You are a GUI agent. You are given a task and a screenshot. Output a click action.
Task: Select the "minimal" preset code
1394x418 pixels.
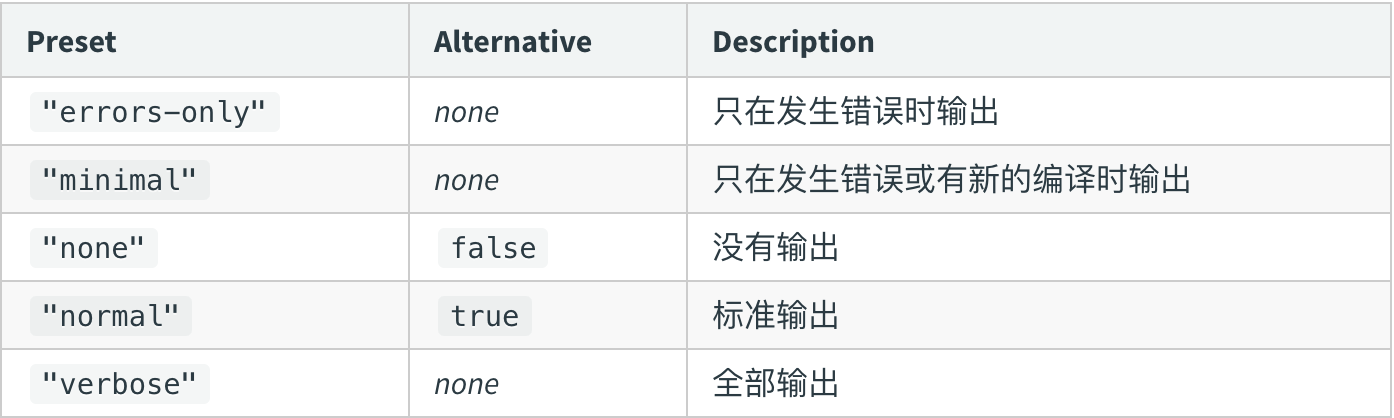pos(119,180)
